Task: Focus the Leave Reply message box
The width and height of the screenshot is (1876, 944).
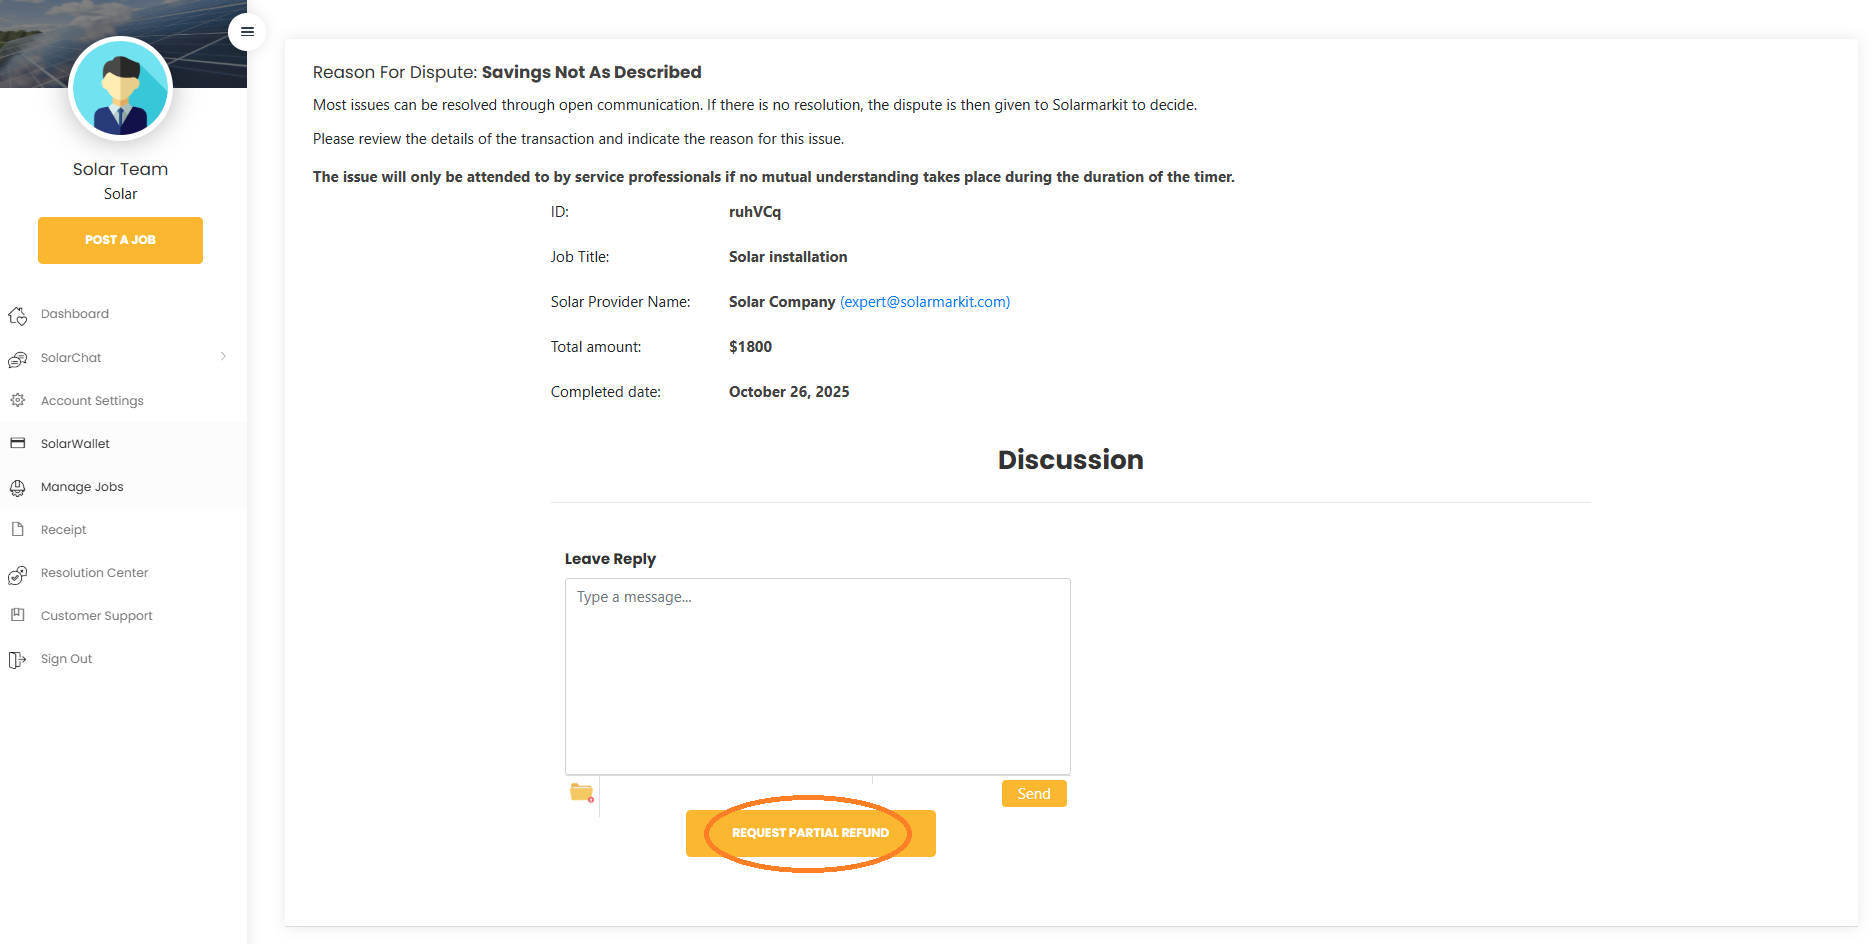Action: 817,676
